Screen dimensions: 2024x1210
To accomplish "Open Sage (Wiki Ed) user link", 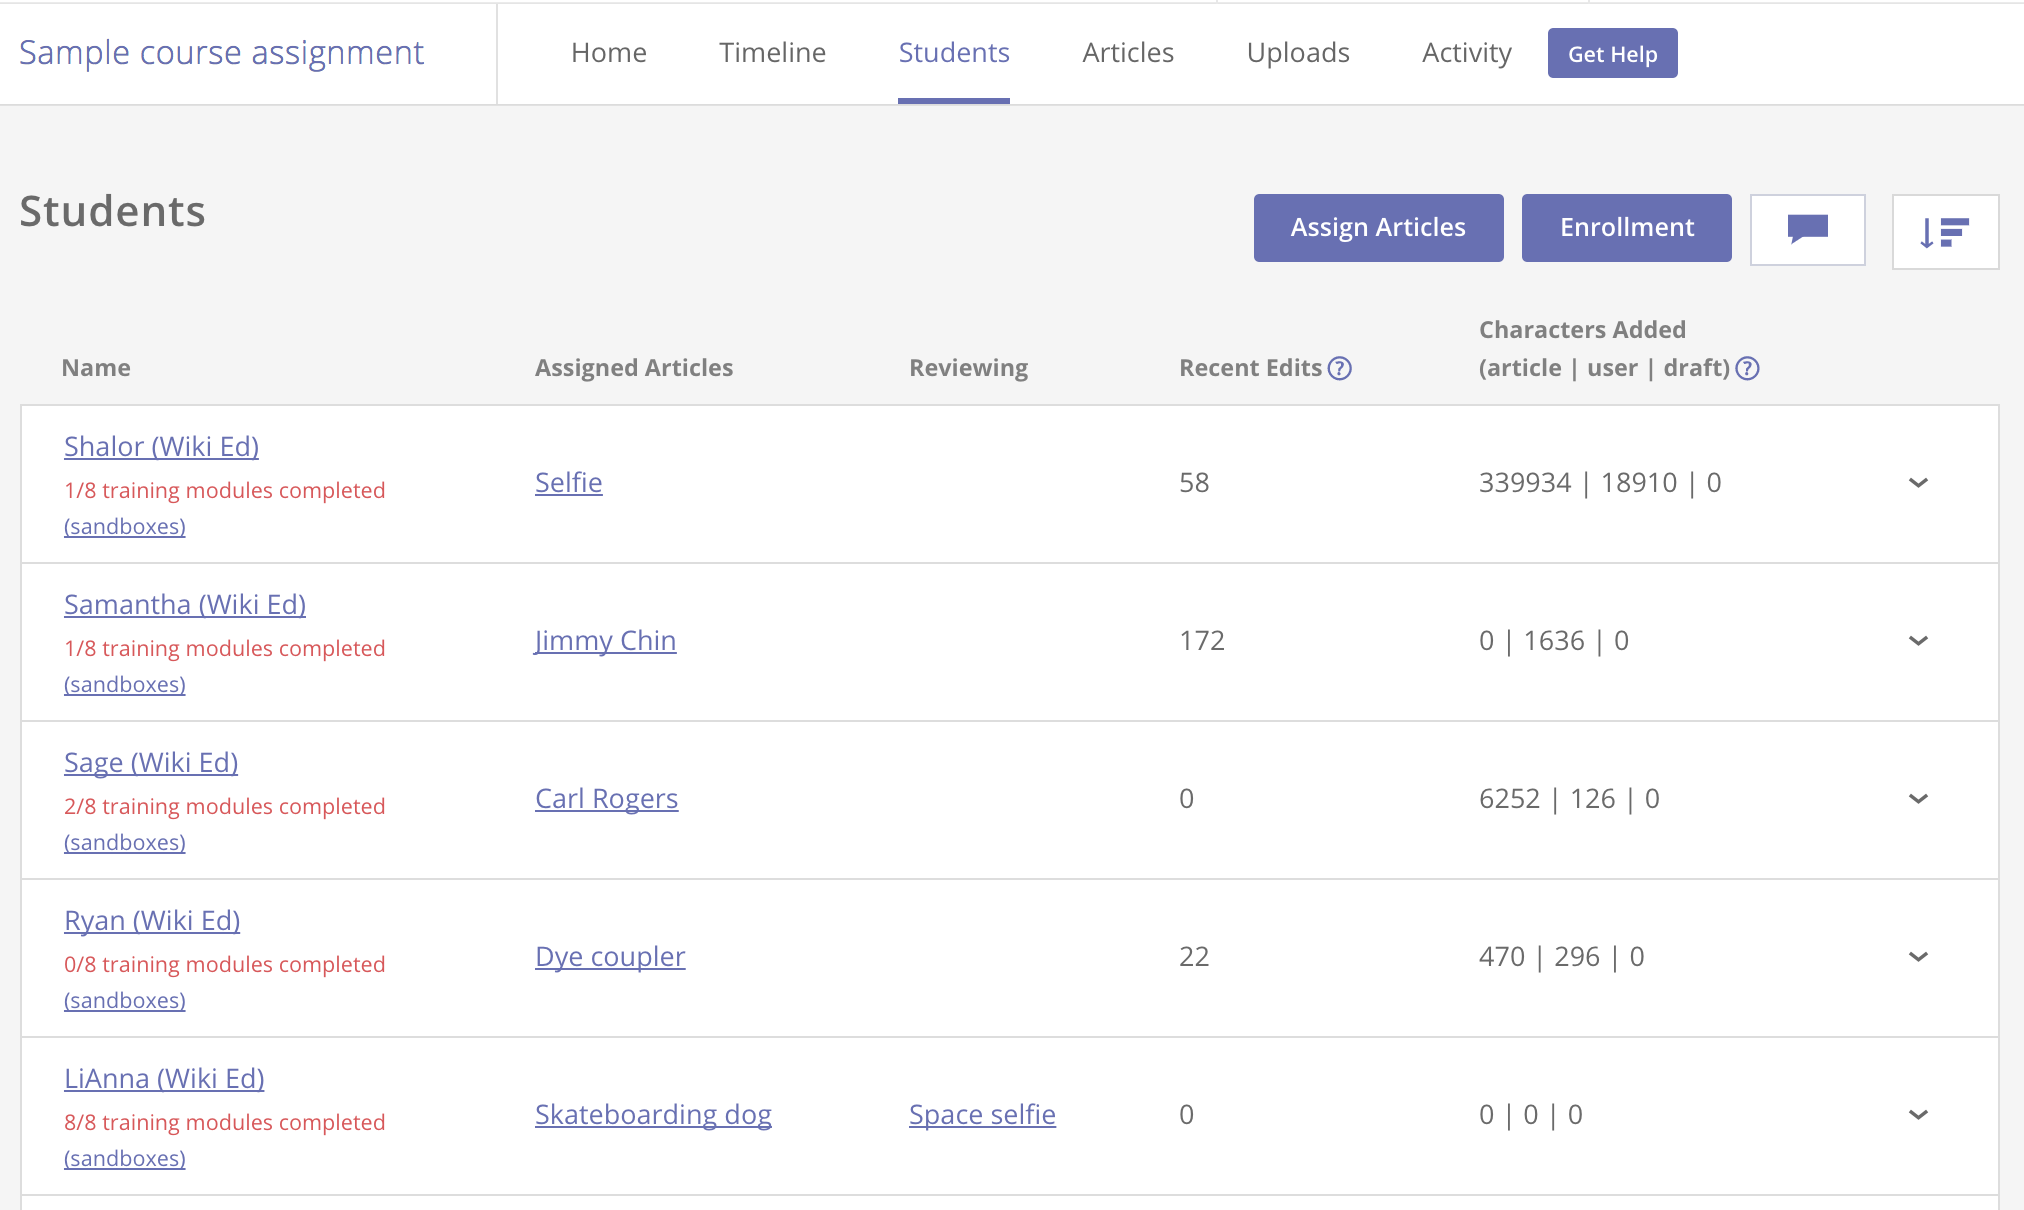I will [x=151, y=762].
